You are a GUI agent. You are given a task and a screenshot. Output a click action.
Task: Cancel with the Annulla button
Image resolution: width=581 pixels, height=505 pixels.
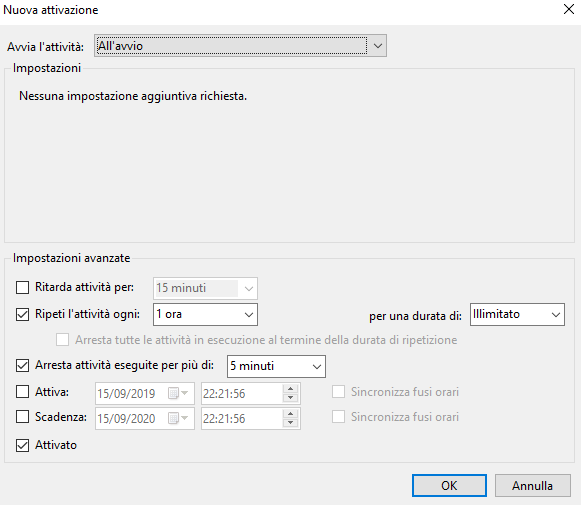[x=532, y=485]
